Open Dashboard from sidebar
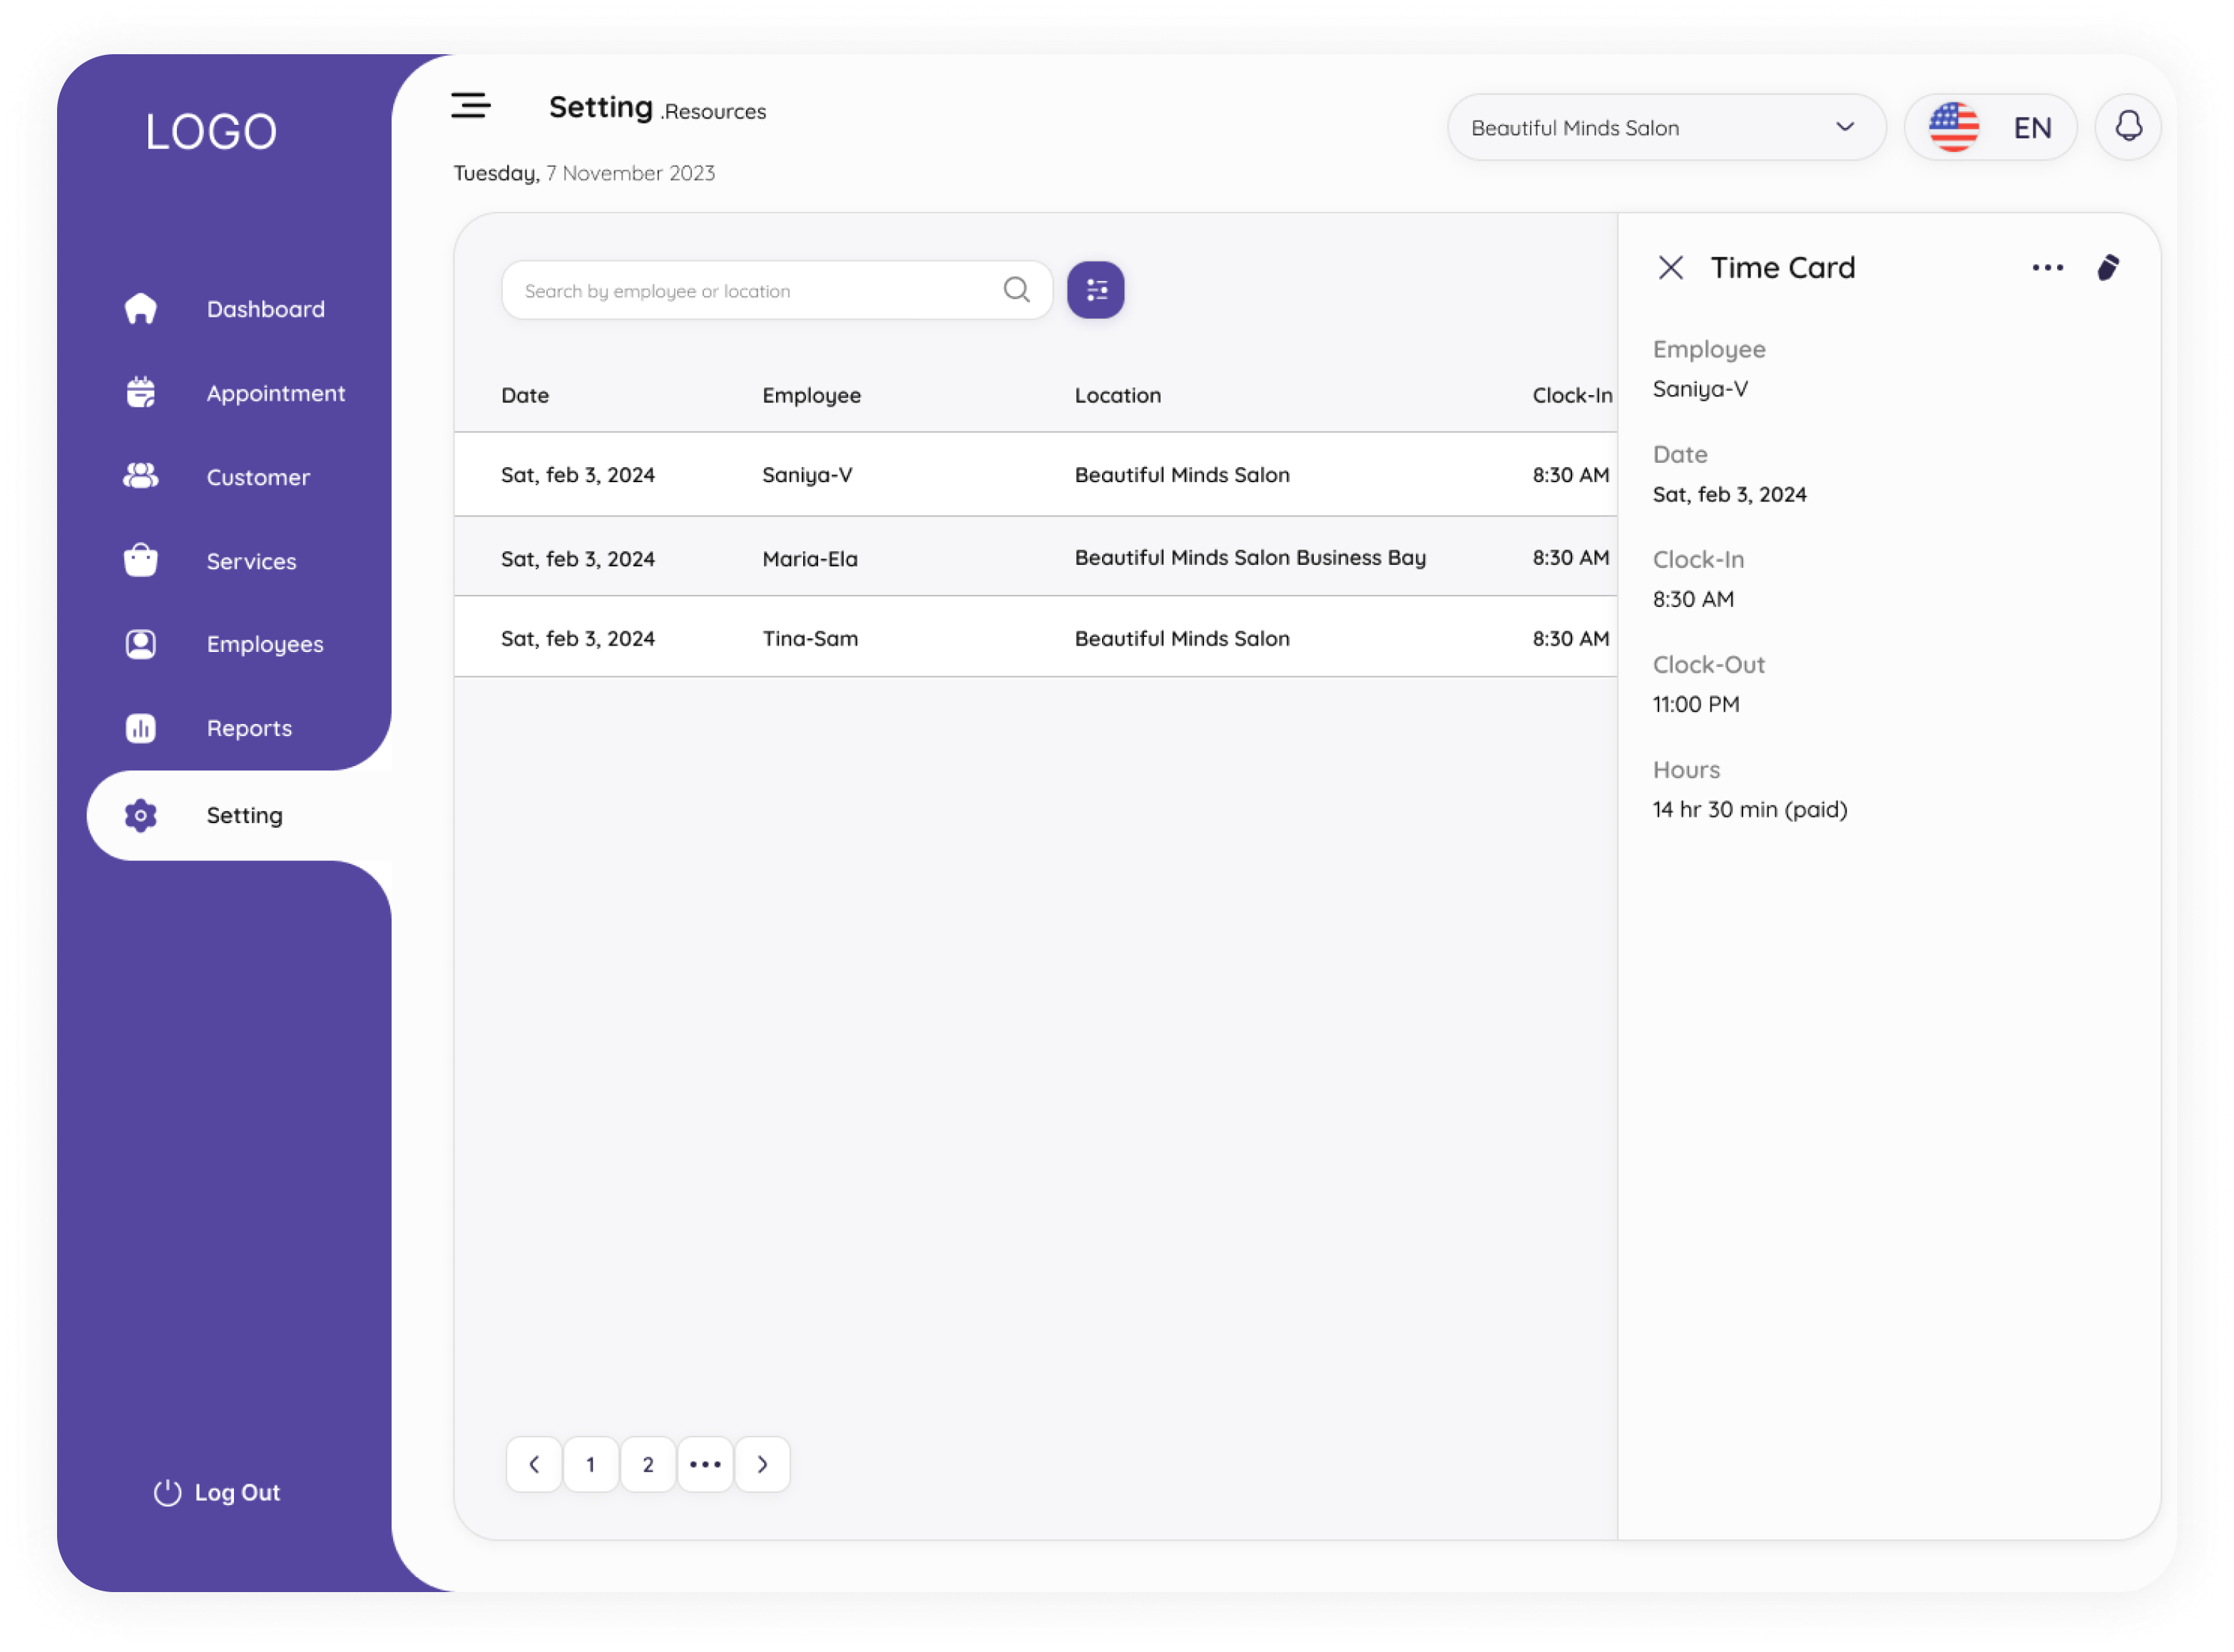The height and width of the screenshot is (1652, 2234). coord(266,309)
